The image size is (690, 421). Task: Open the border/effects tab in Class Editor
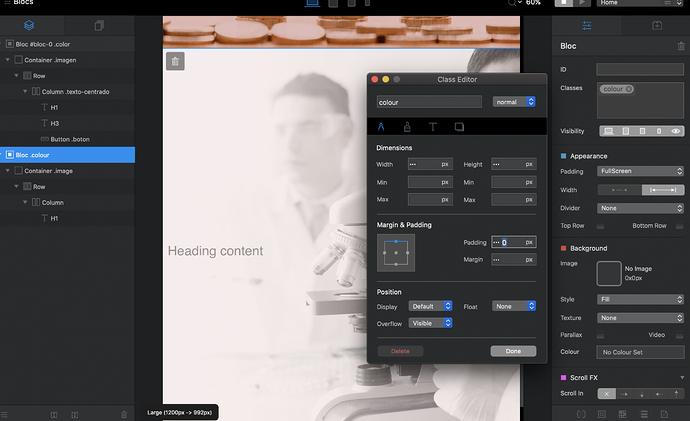[x=459, y=127]
